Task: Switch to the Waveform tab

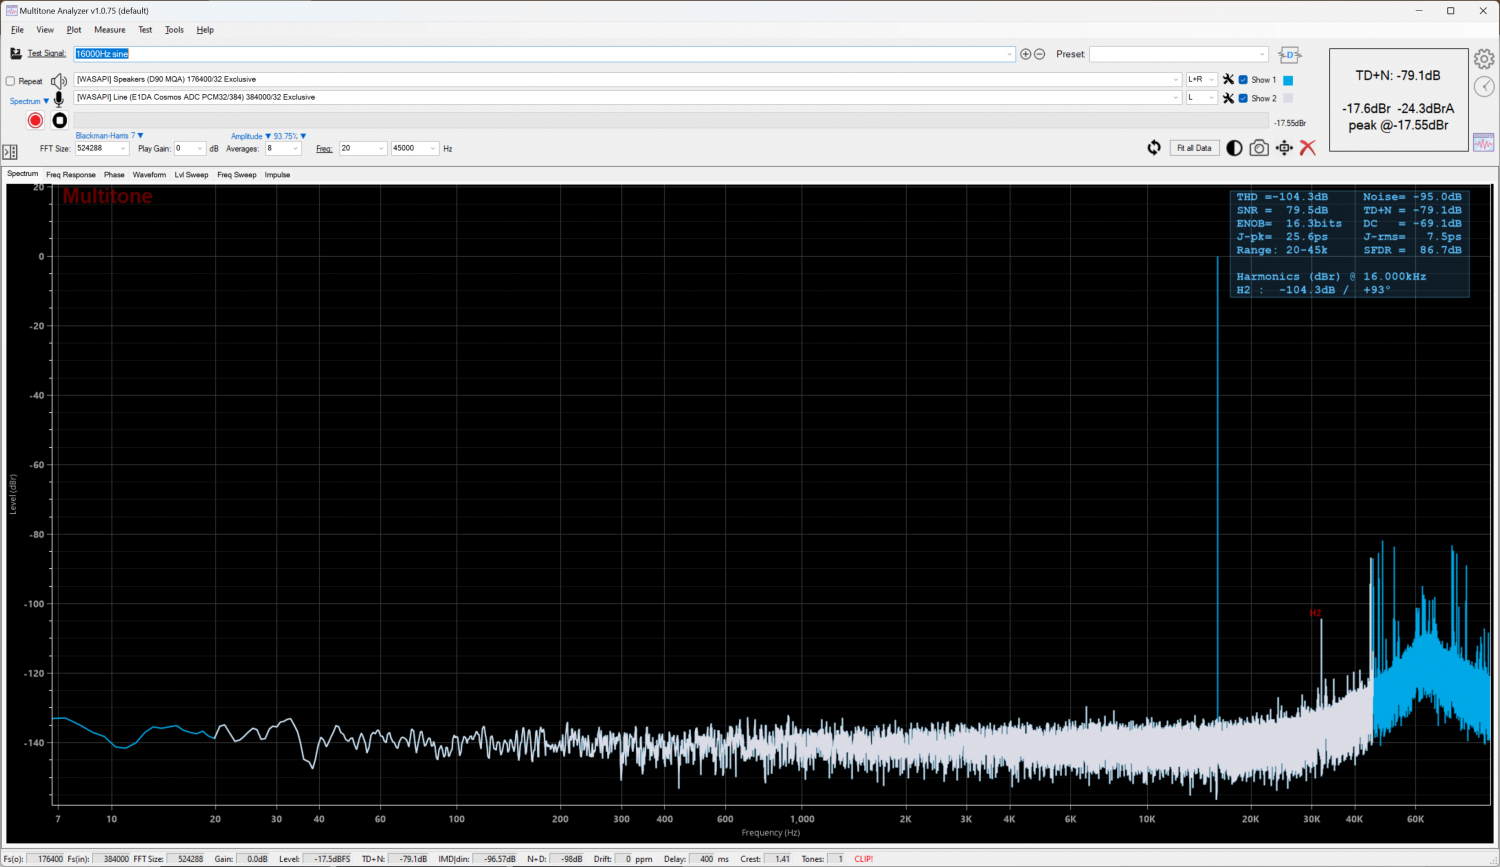Action: click(x=149, y=175)
